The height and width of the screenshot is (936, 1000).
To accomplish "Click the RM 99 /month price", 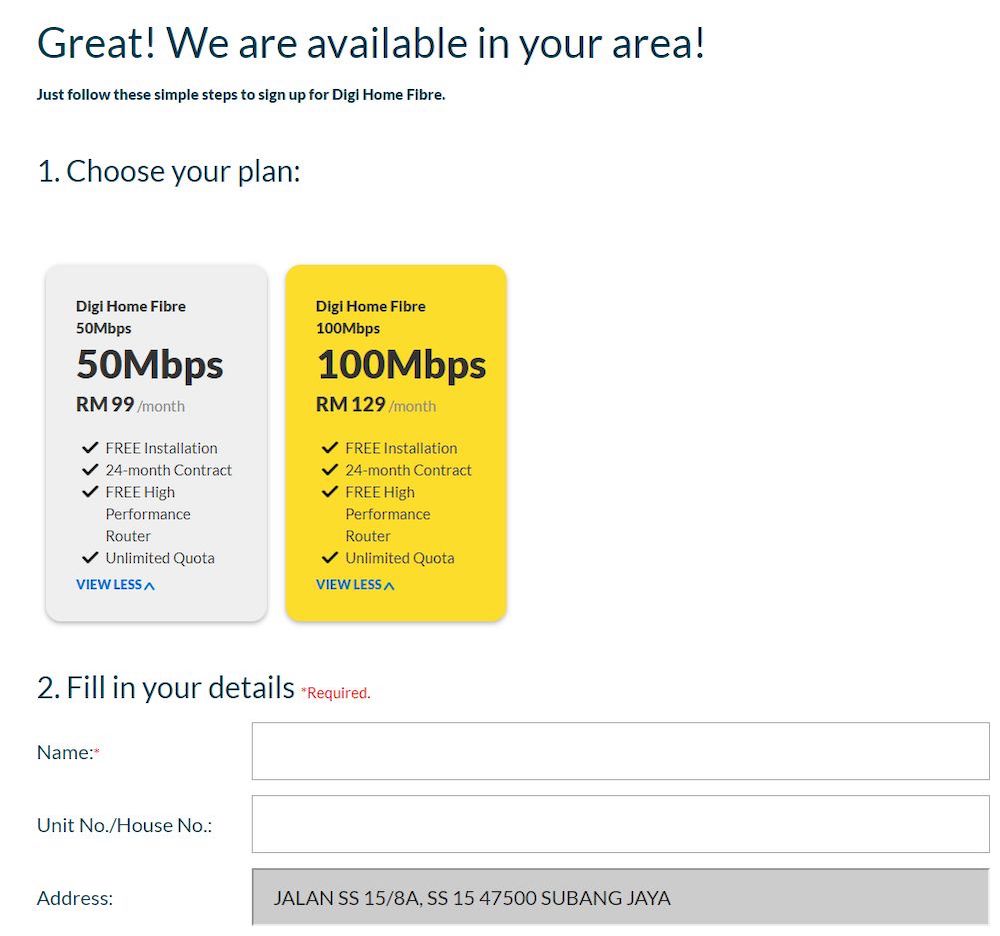I will 130,405.
